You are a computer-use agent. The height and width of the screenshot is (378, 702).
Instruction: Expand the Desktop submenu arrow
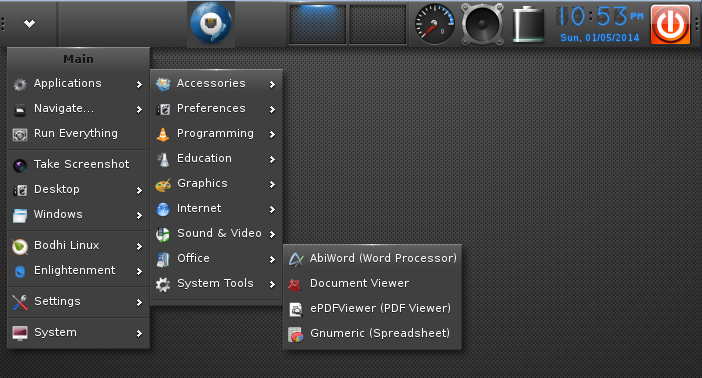pyautogui.click(x=139, y=190)
